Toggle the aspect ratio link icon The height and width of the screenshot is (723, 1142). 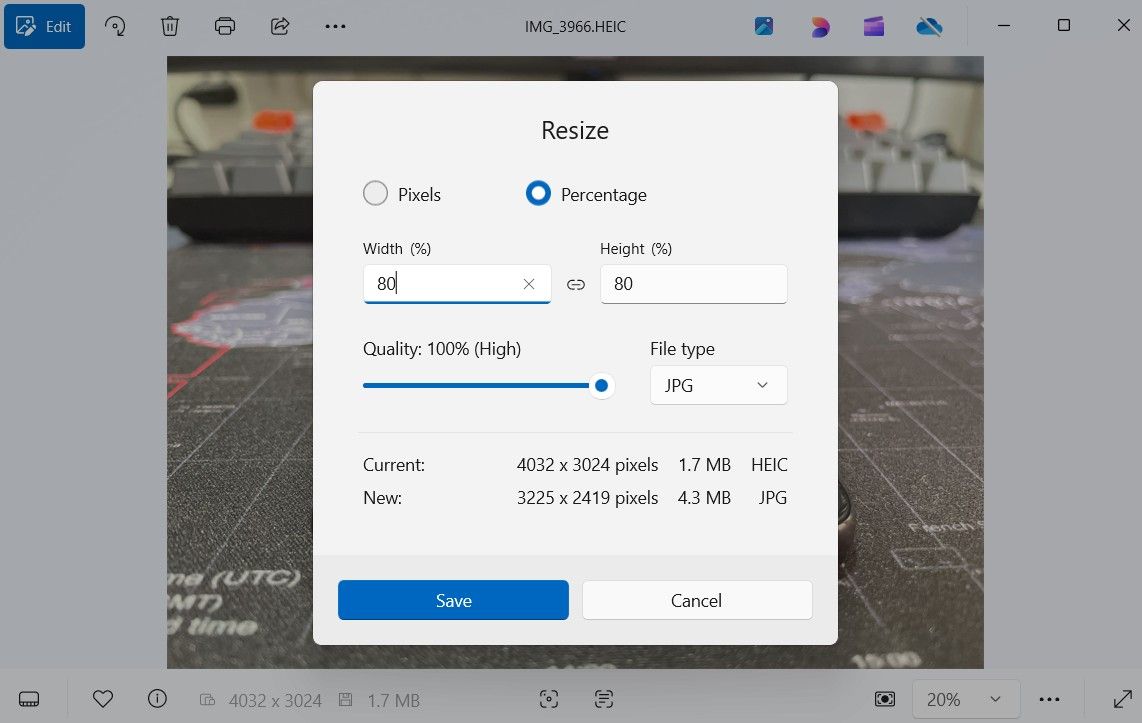tap(576, 285)
